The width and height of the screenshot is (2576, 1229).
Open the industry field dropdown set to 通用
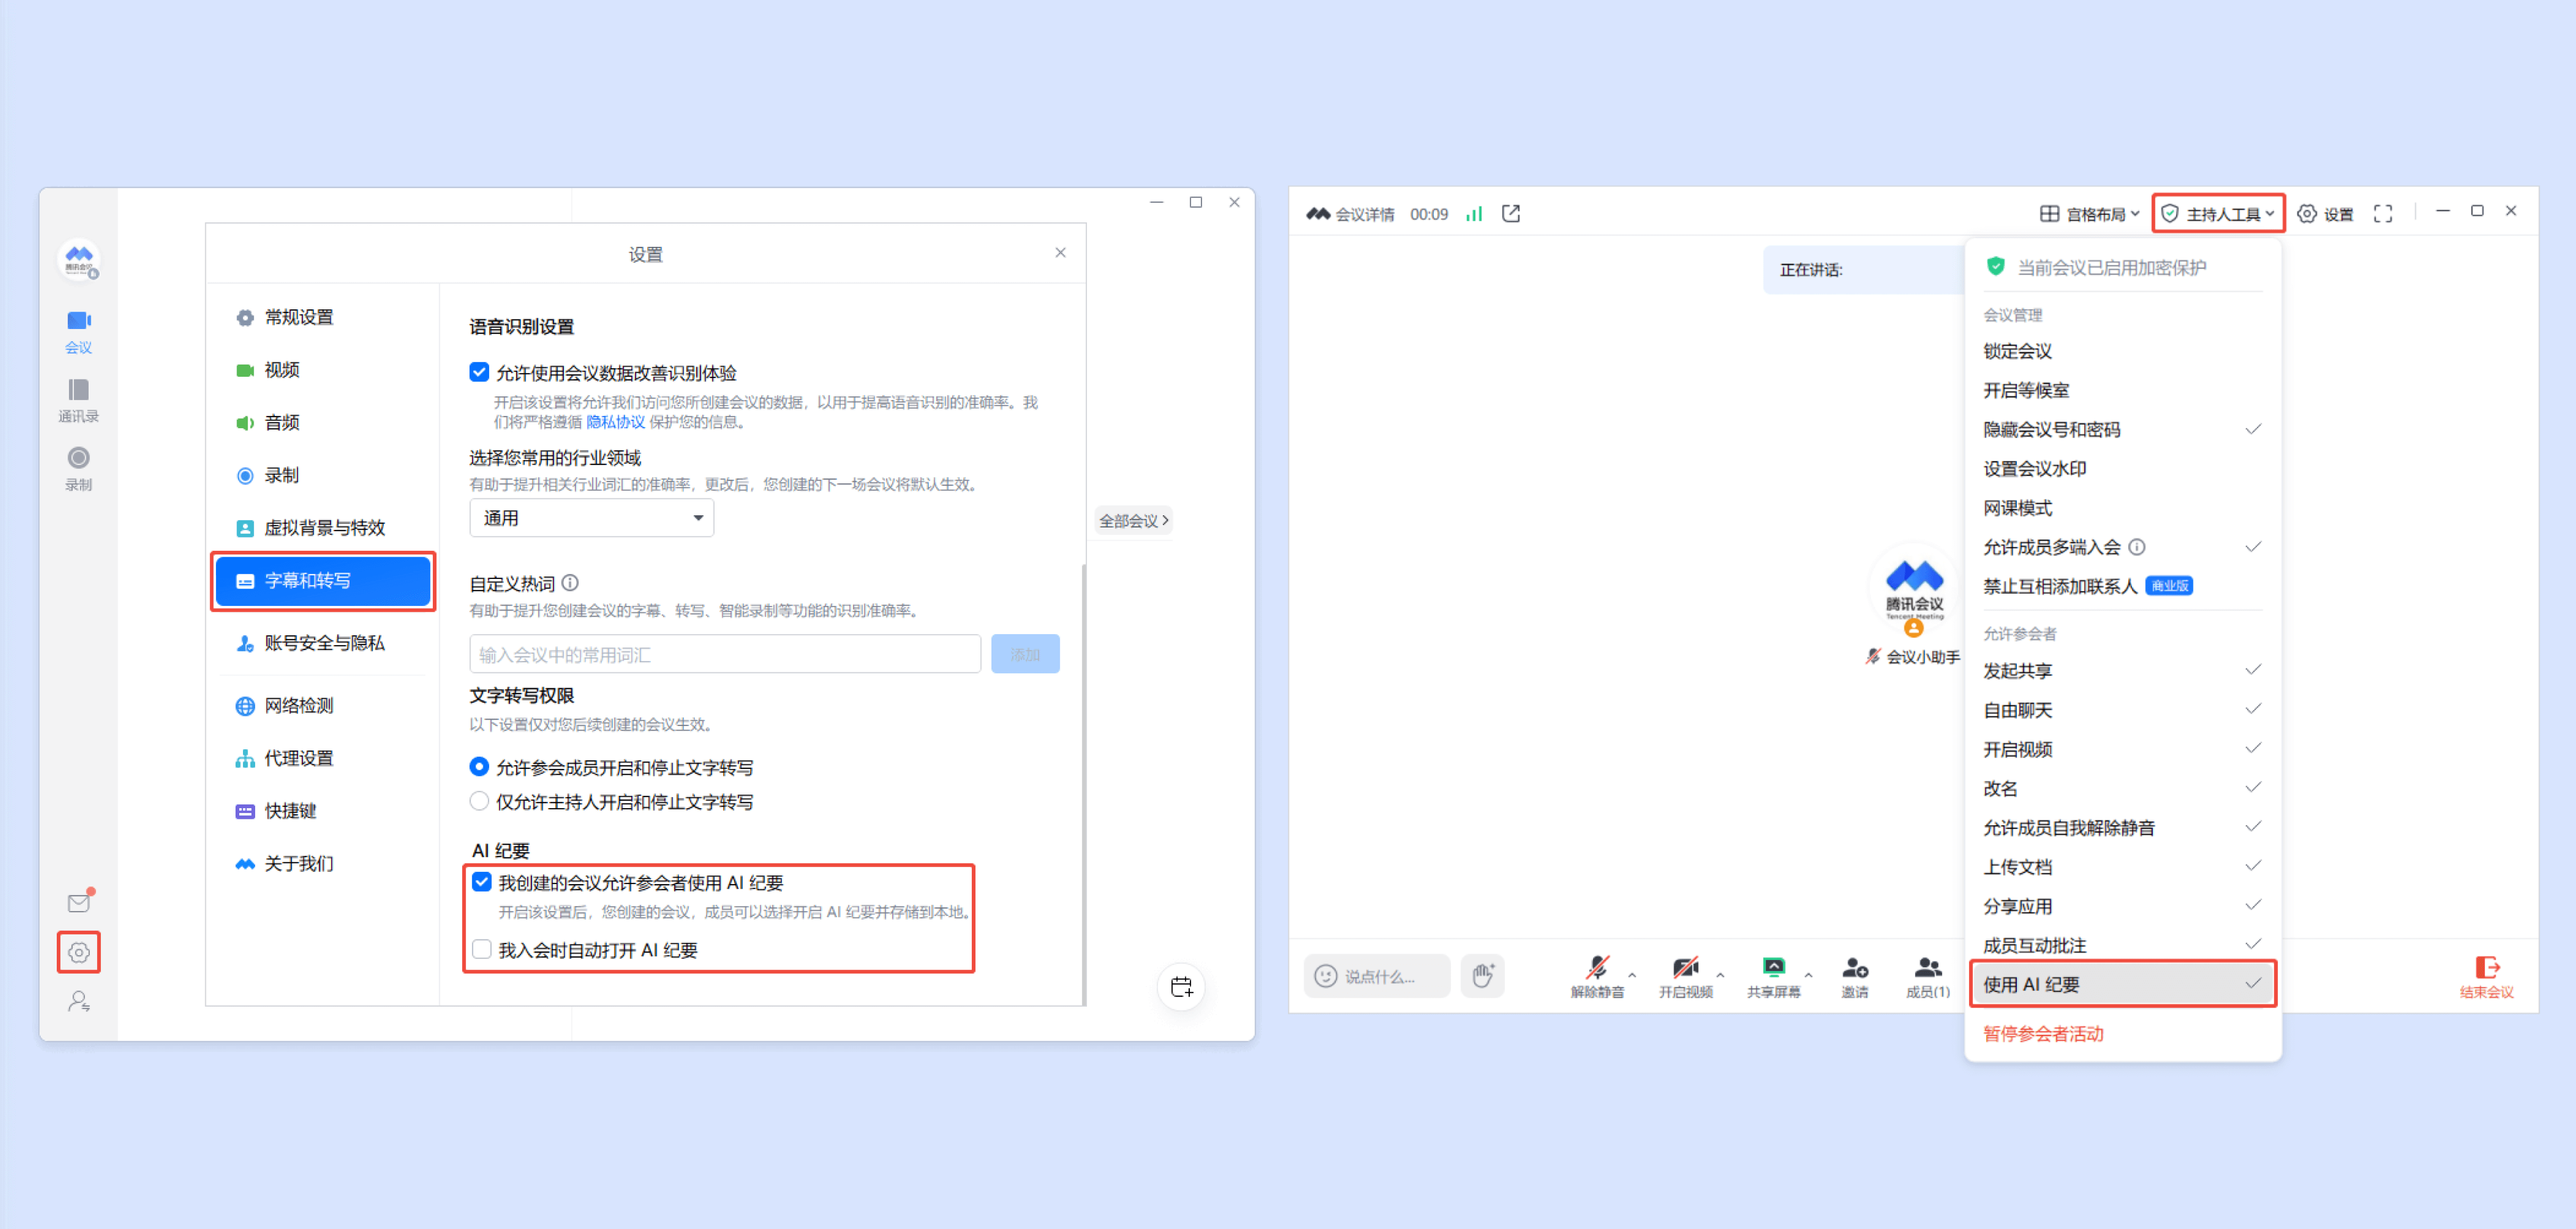592,518
